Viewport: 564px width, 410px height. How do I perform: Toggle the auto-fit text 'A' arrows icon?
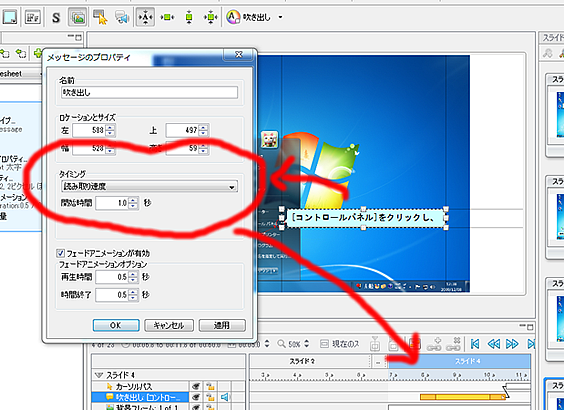click(x=145, y=17)
